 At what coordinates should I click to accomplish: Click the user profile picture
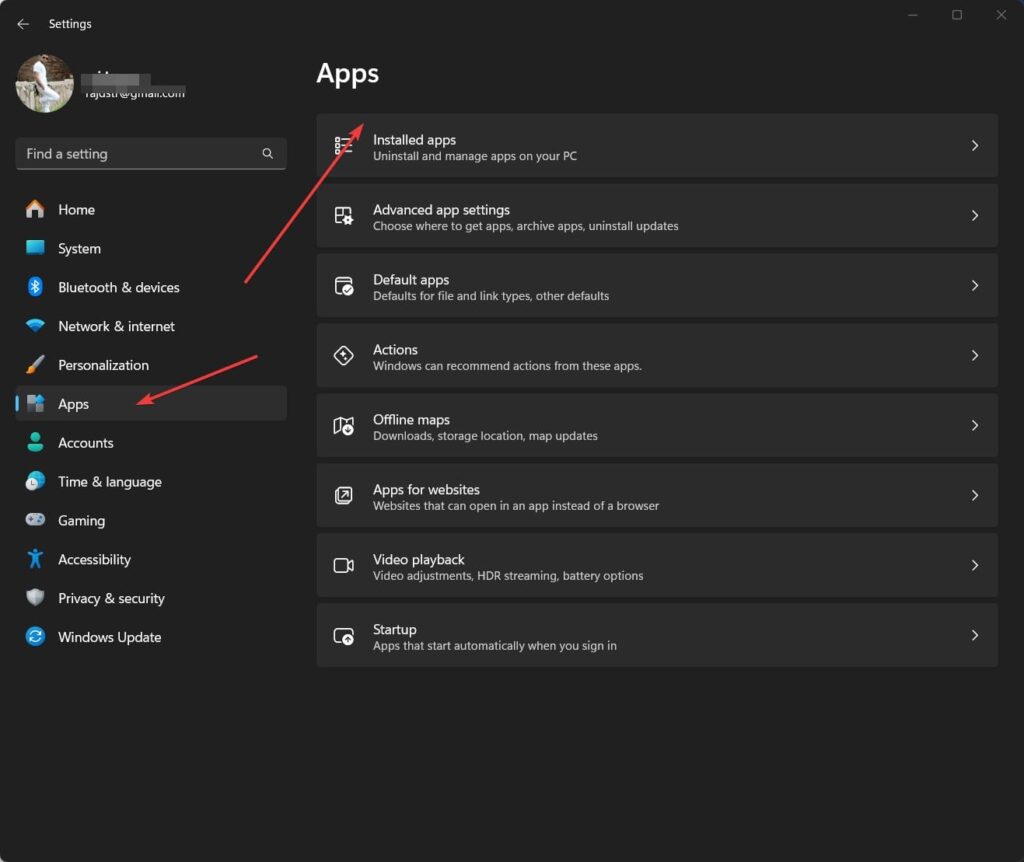pyautogui.click(x=45, y=84)
